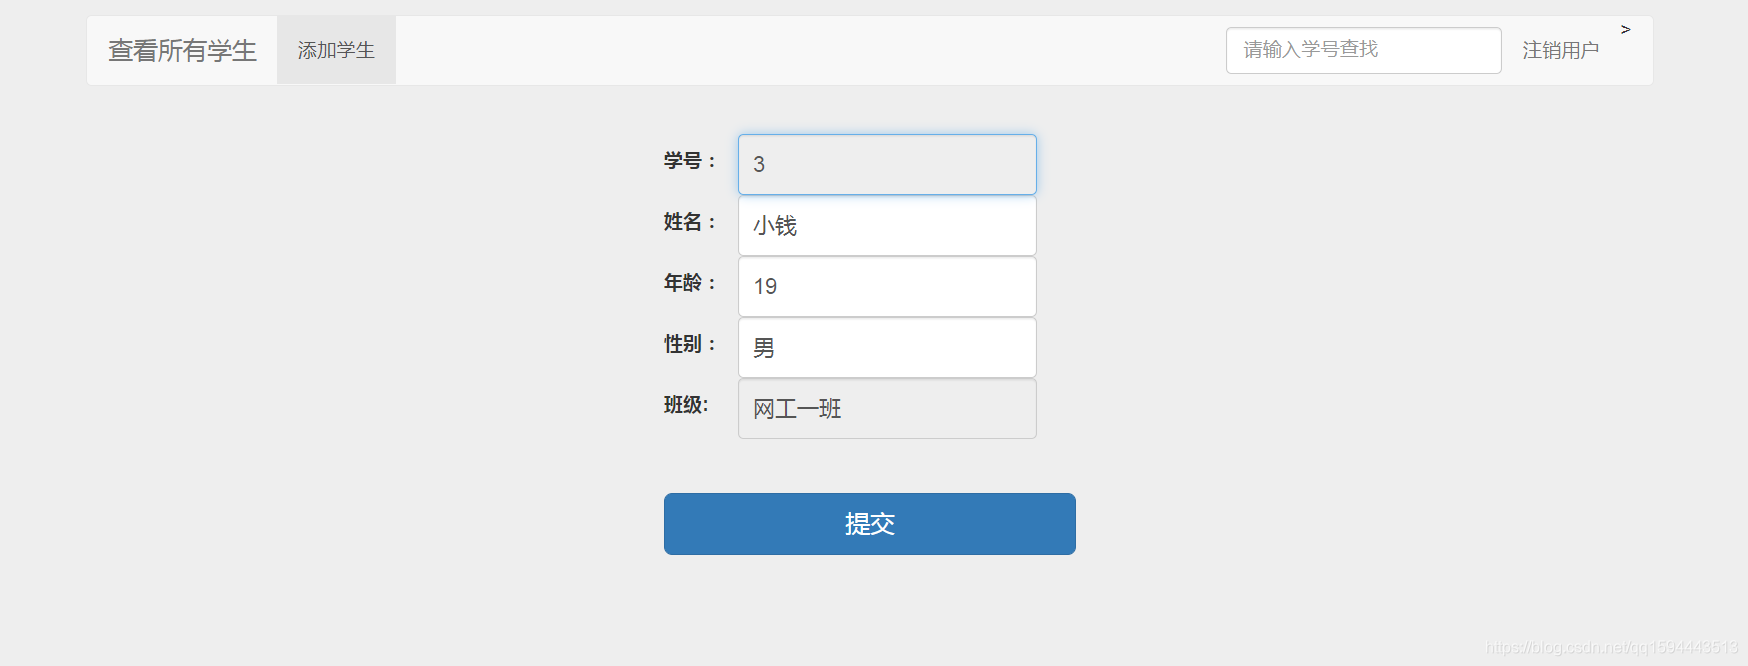Click the 姓名 form label
This screenshot has height=666, width=1748.
point(687,223)
